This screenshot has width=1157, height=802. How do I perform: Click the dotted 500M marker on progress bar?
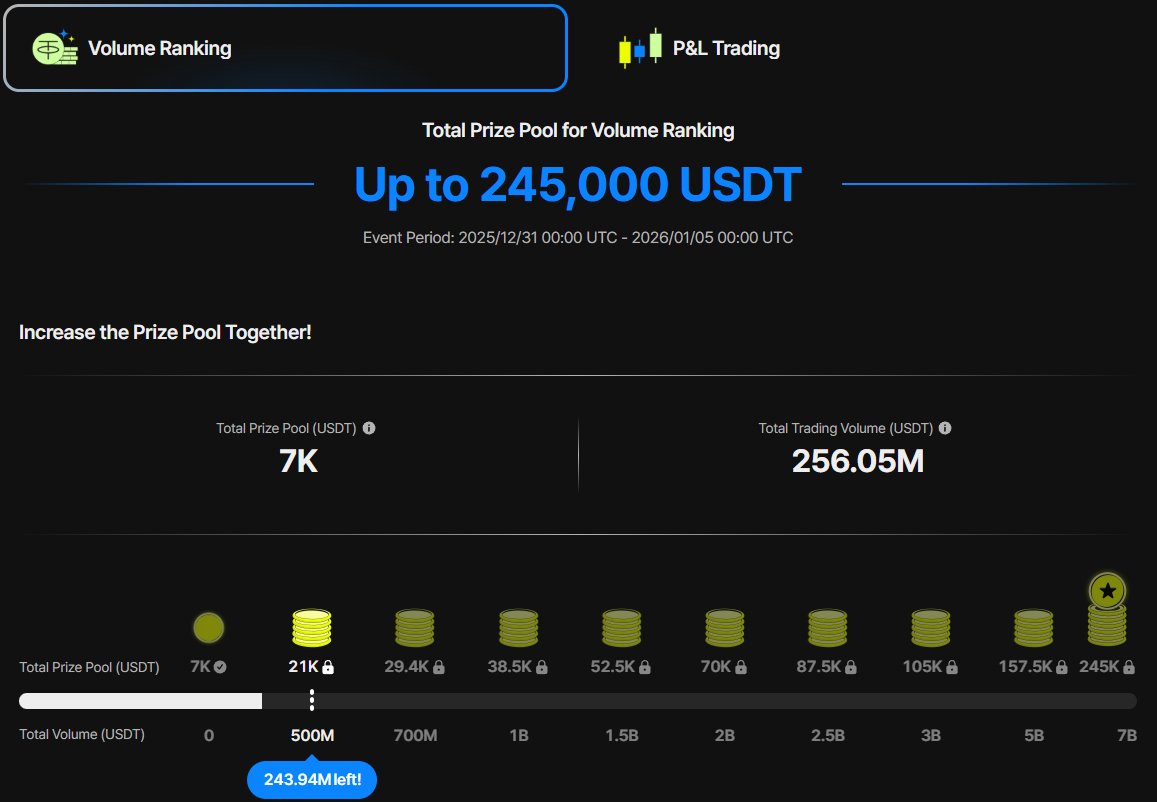point(312,700)
